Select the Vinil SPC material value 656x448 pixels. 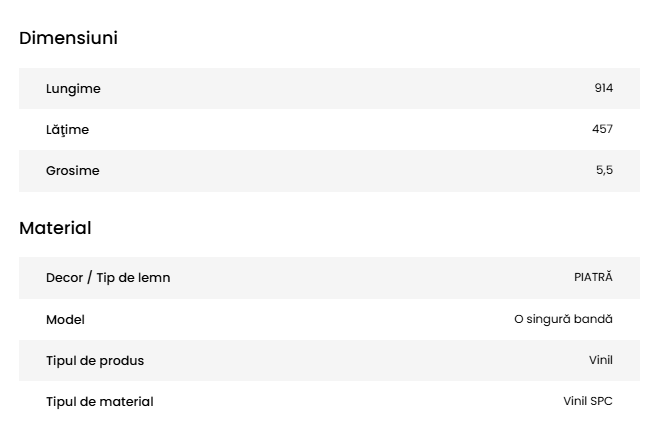click(588, 402)
